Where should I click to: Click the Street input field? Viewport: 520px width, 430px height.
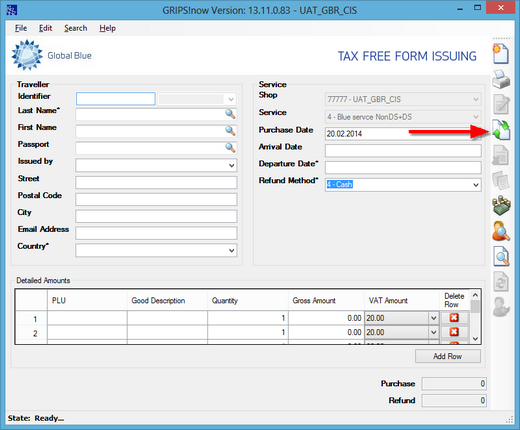[156, 182]
